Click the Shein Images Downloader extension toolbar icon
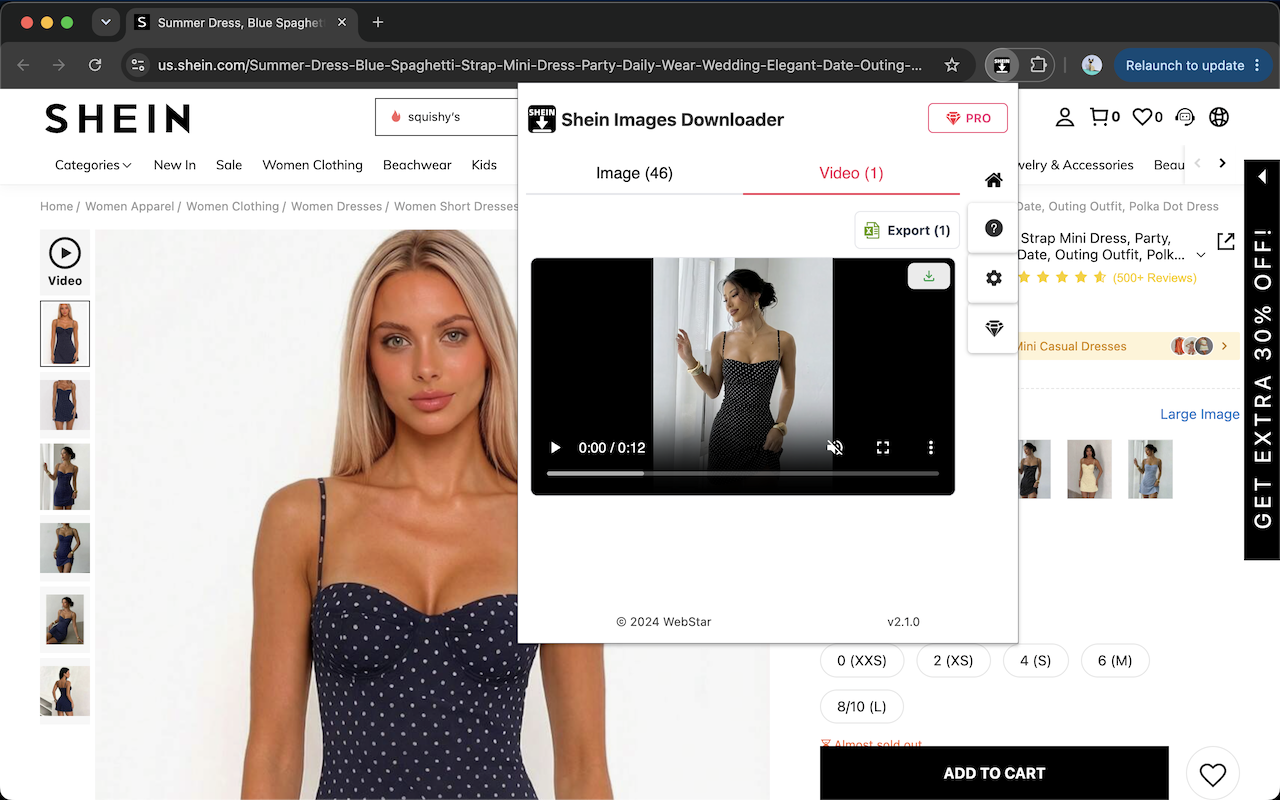Image resolution: width=1280 pixels, height=800 pixels. pos(1001,65)
